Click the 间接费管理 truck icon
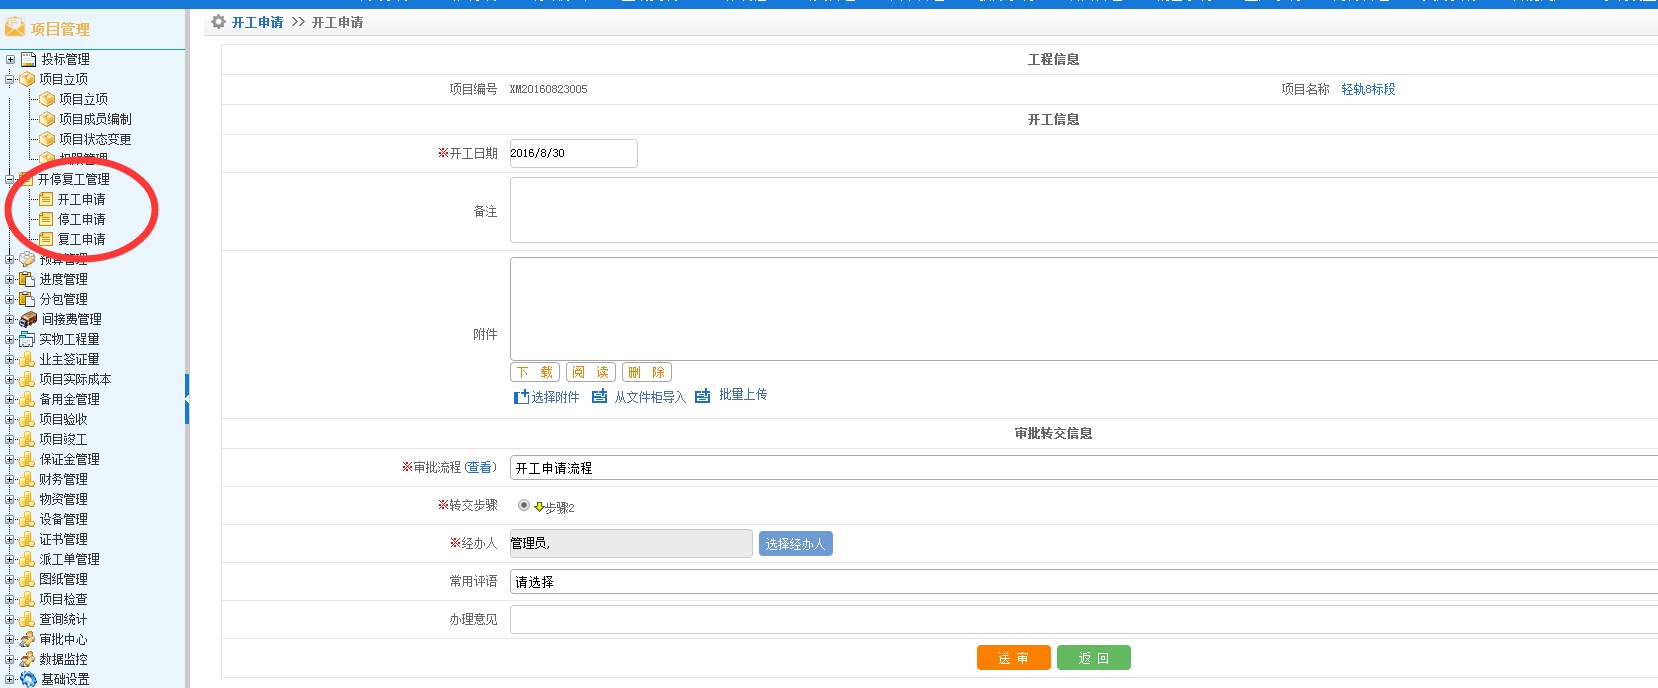 pyautogui.click(x=28, y=319)
